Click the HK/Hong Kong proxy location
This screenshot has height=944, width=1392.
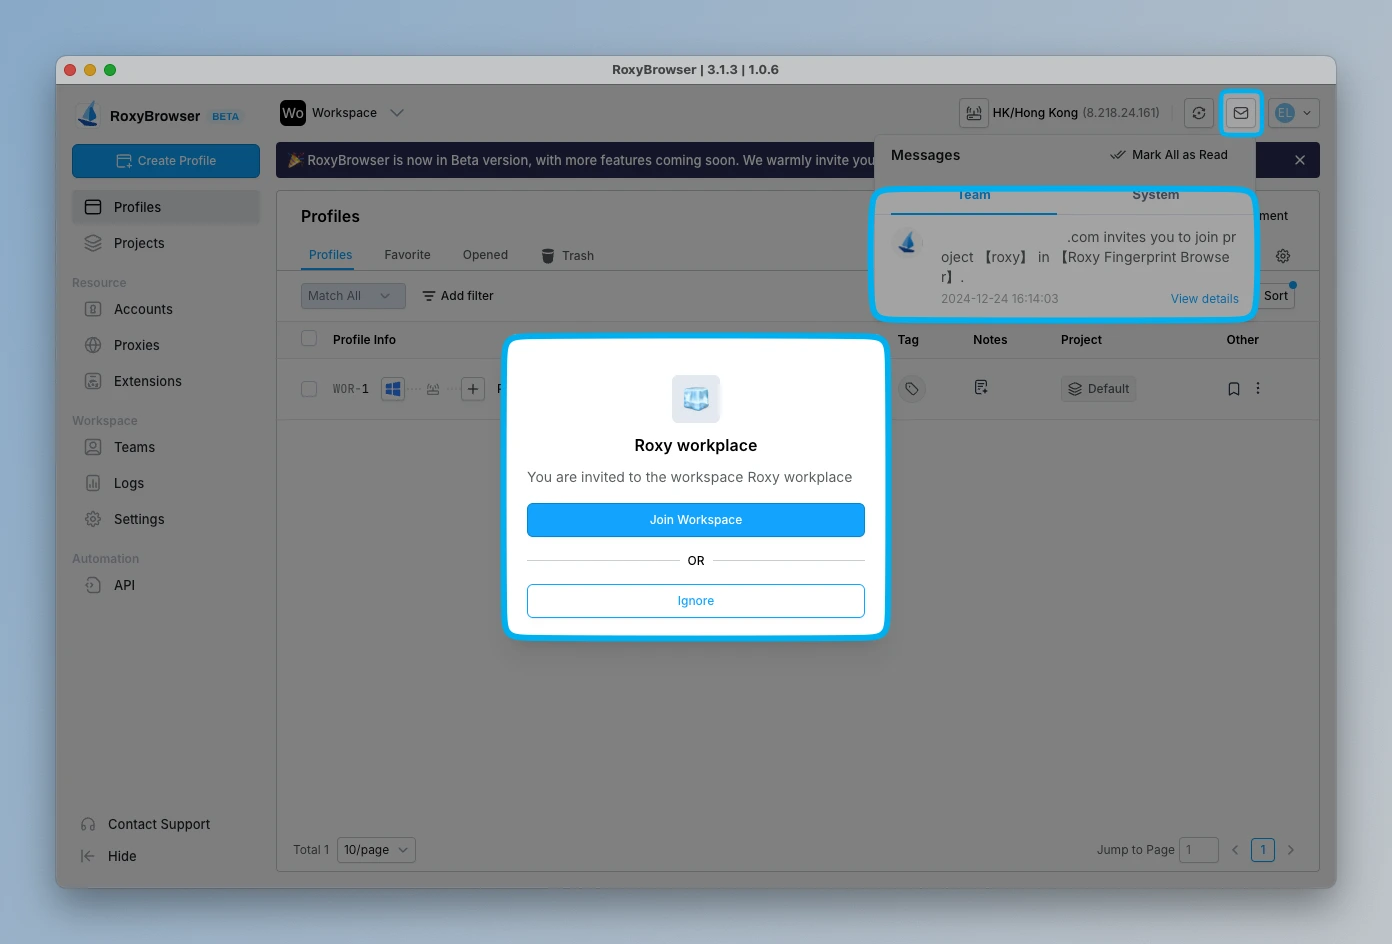pyautogui.click(x=1076, y=113)
